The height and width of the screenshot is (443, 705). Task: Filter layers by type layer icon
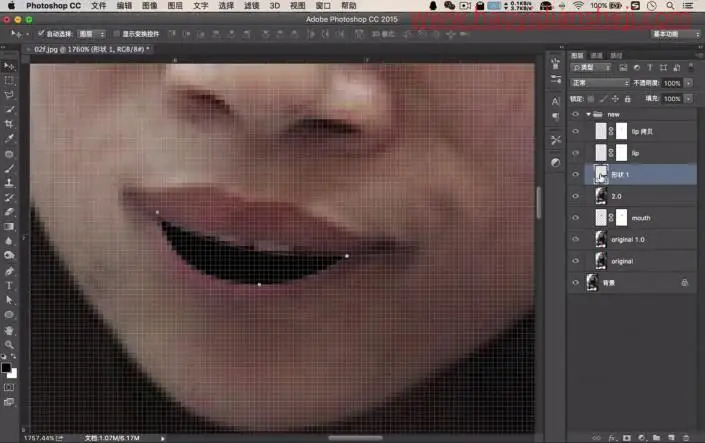pyautogui.click(x=650, y=68)
